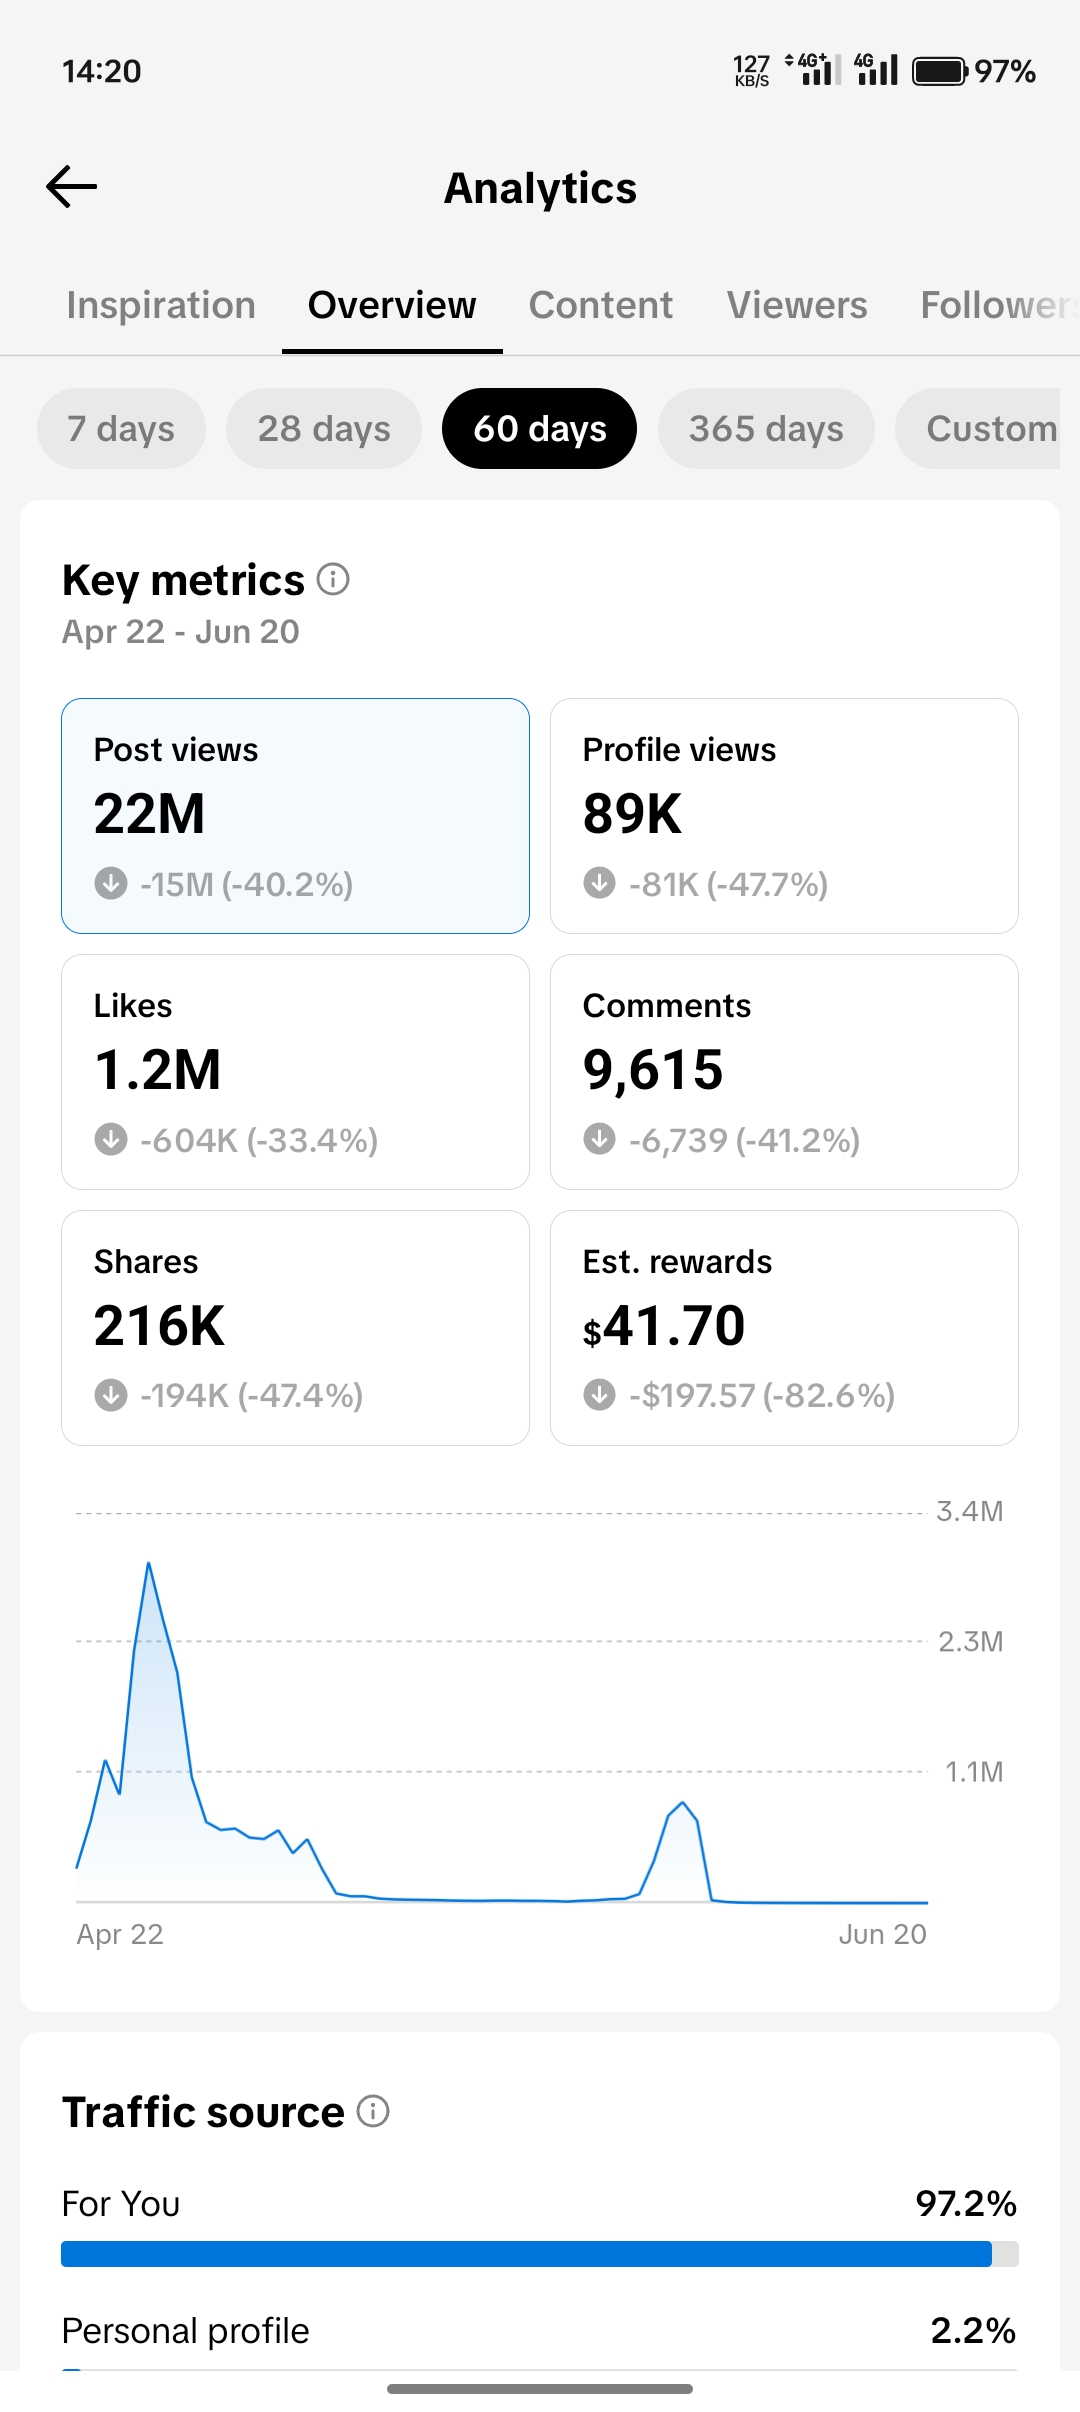Select the Post views metric card
1080x2412 pixels.
295,816
